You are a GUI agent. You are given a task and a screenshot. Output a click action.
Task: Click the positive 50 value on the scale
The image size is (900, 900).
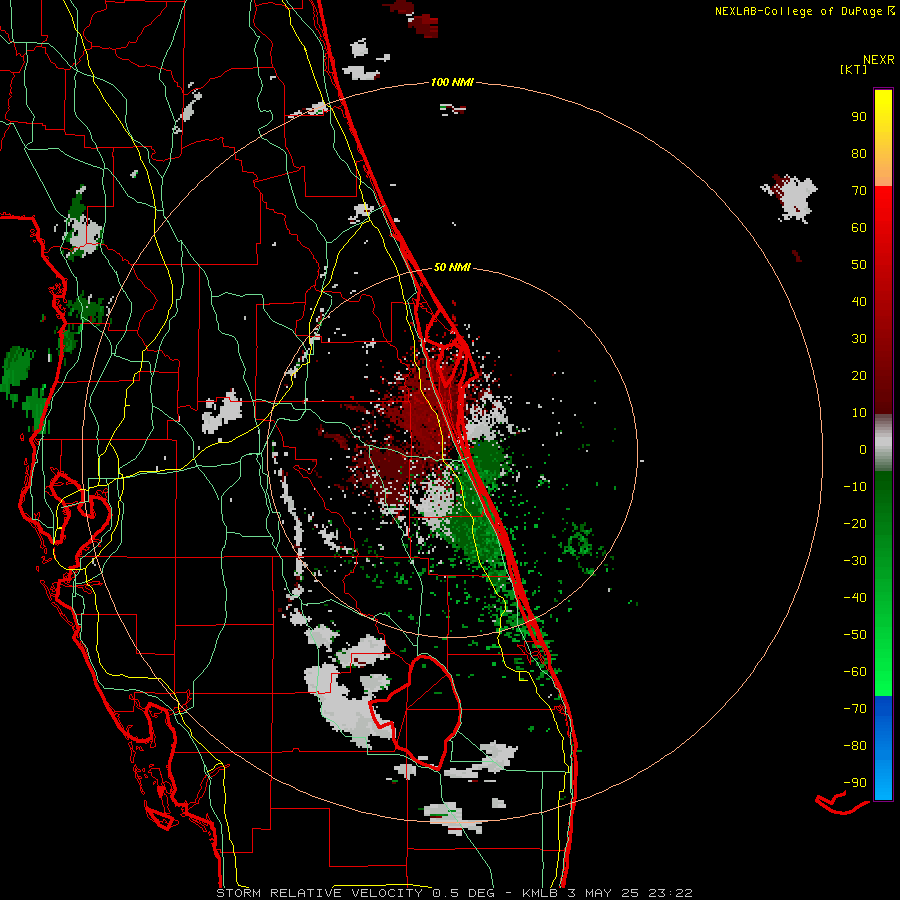tap(859, 265)
